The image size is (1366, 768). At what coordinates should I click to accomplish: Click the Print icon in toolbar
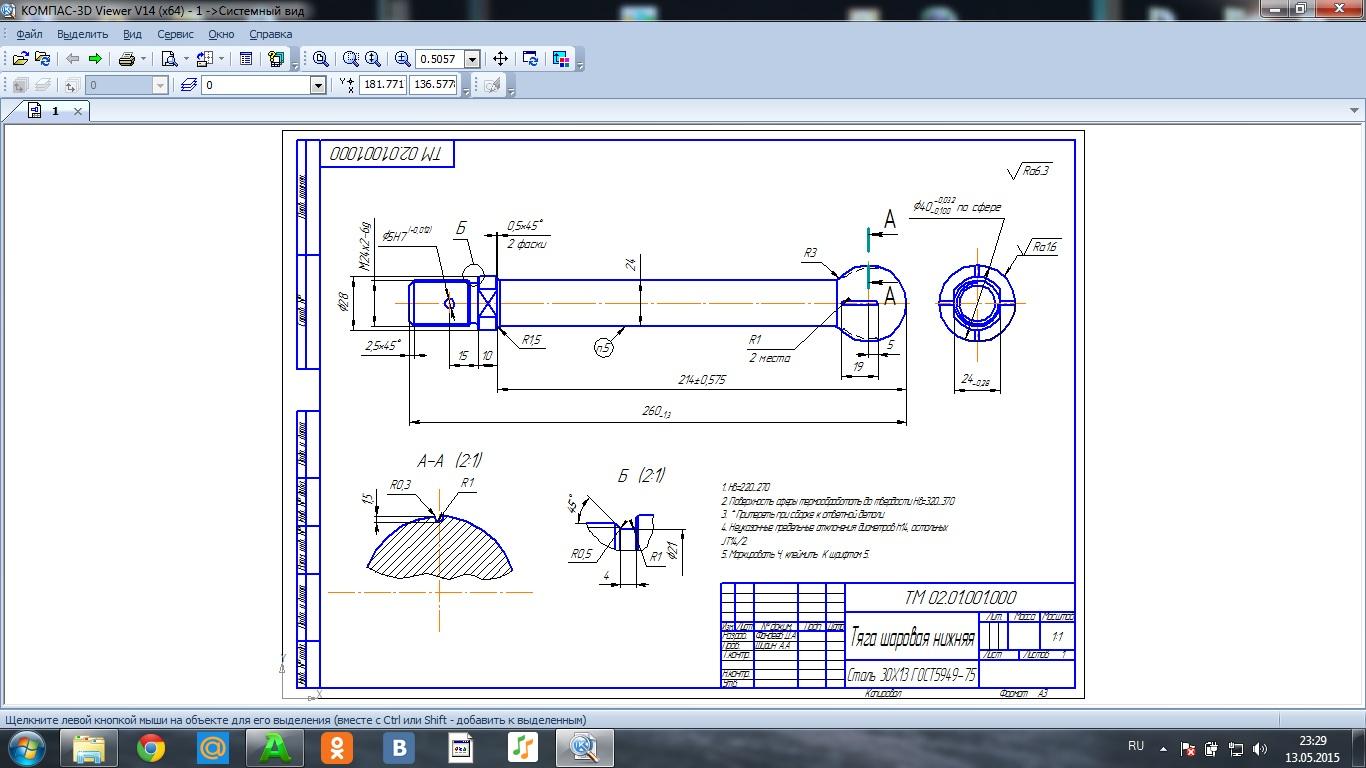coord(127,59)
